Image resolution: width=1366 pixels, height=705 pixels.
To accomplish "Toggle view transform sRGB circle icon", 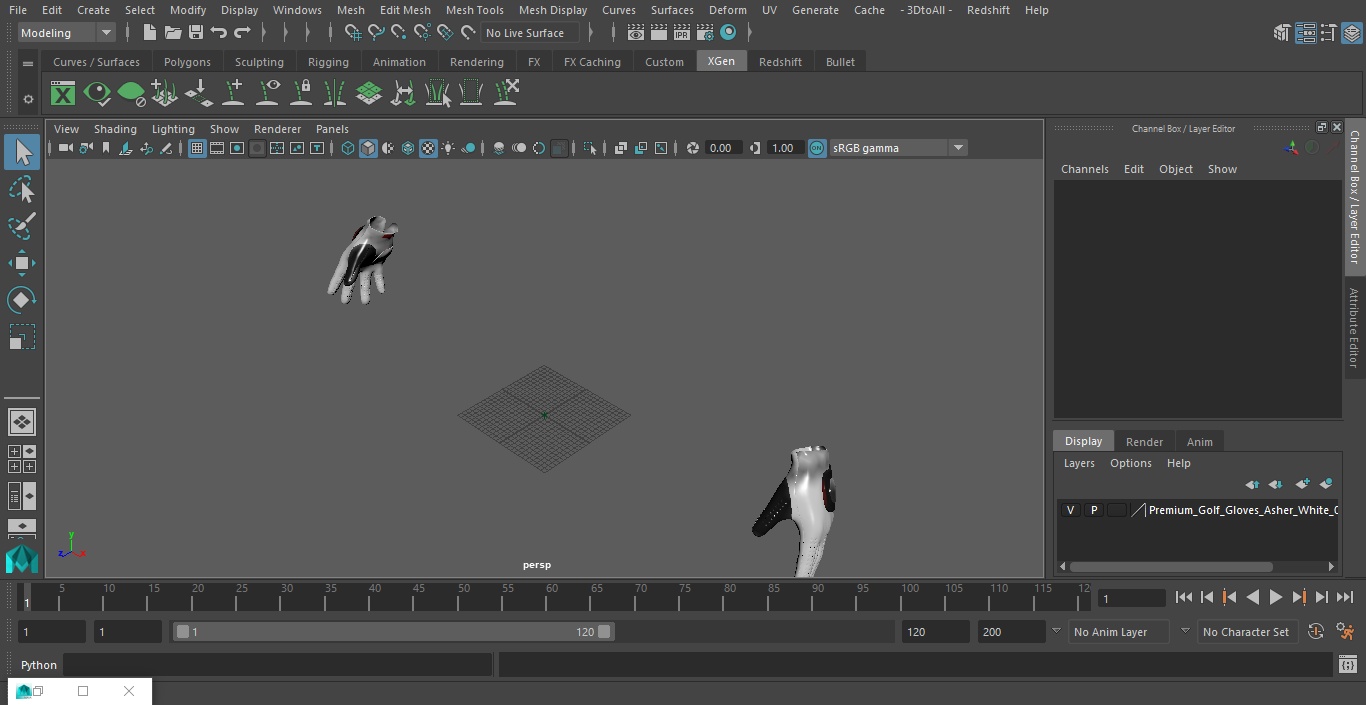I will pyautogui.click(x=817, y=148).
